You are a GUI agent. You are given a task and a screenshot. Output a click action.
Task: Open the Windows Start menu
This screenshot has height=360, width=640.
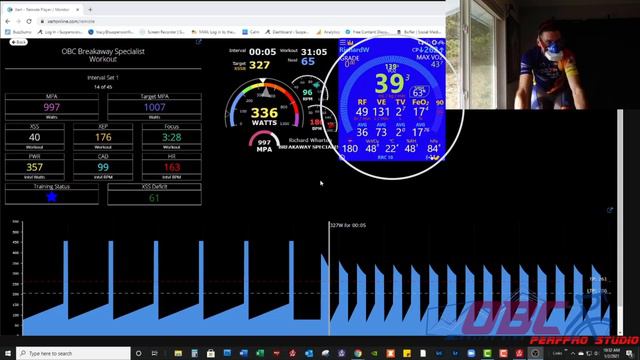(x=8, y=353)
